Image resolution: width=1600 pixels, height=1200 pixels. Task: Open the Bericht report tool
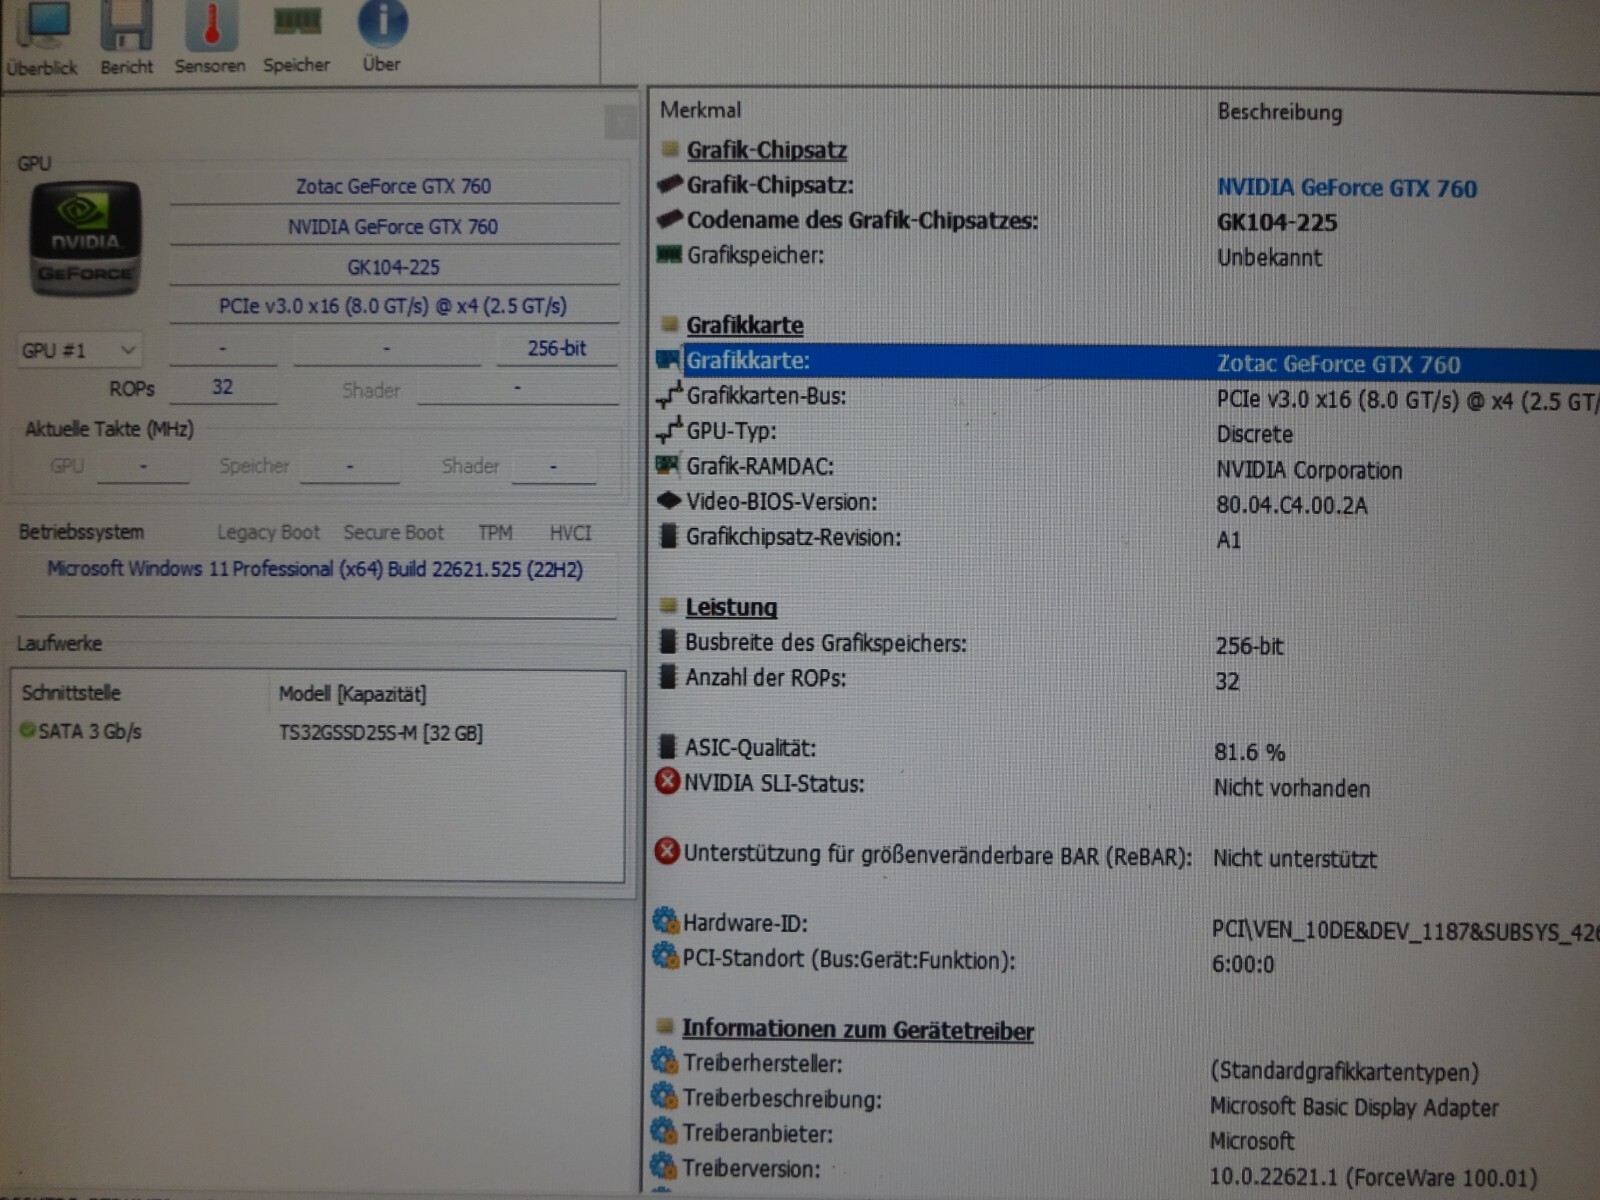point(127,40)
